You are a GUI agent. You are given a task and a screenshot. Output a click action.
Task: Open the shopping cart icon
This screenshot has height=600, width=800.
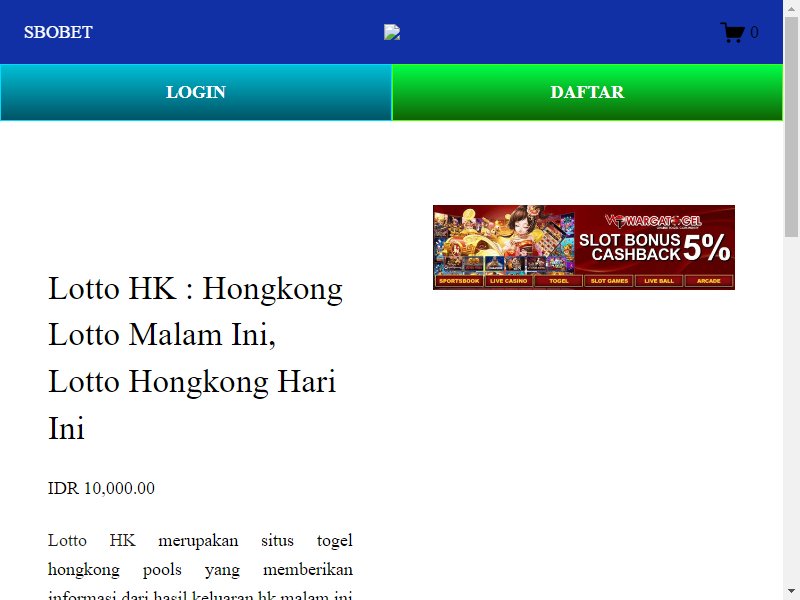pyautogui.click(x=732, y=32)
